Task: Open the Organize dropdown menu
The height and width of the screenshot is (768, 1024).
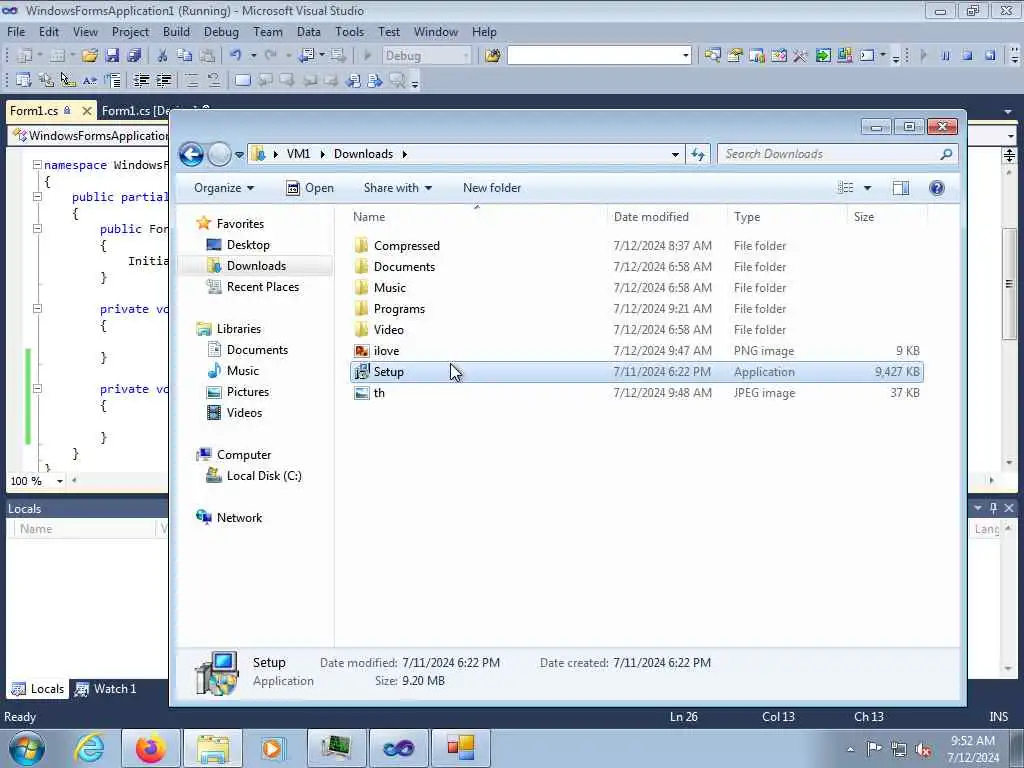Action: (223, 188)
